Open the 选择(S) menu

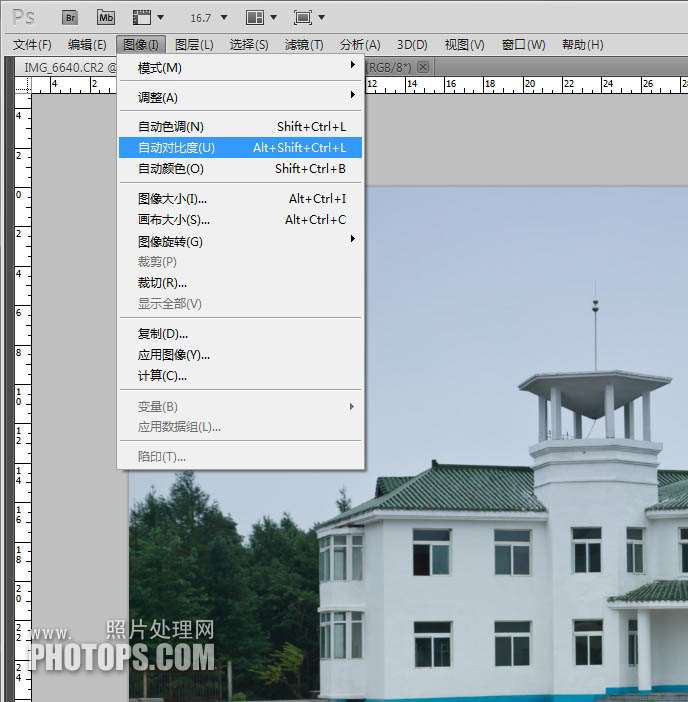(x=249, y=45)
